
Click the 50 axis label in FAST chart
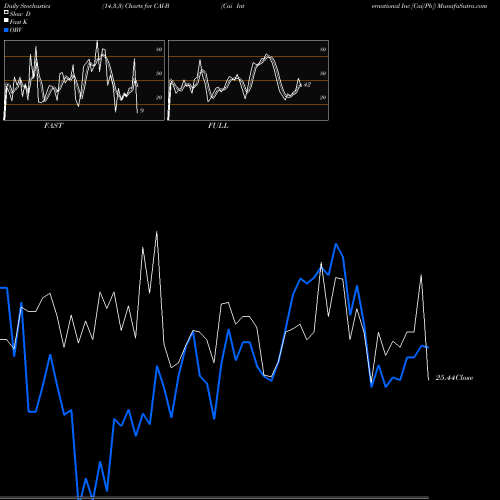pyautogui.click(x=159, y=73)
